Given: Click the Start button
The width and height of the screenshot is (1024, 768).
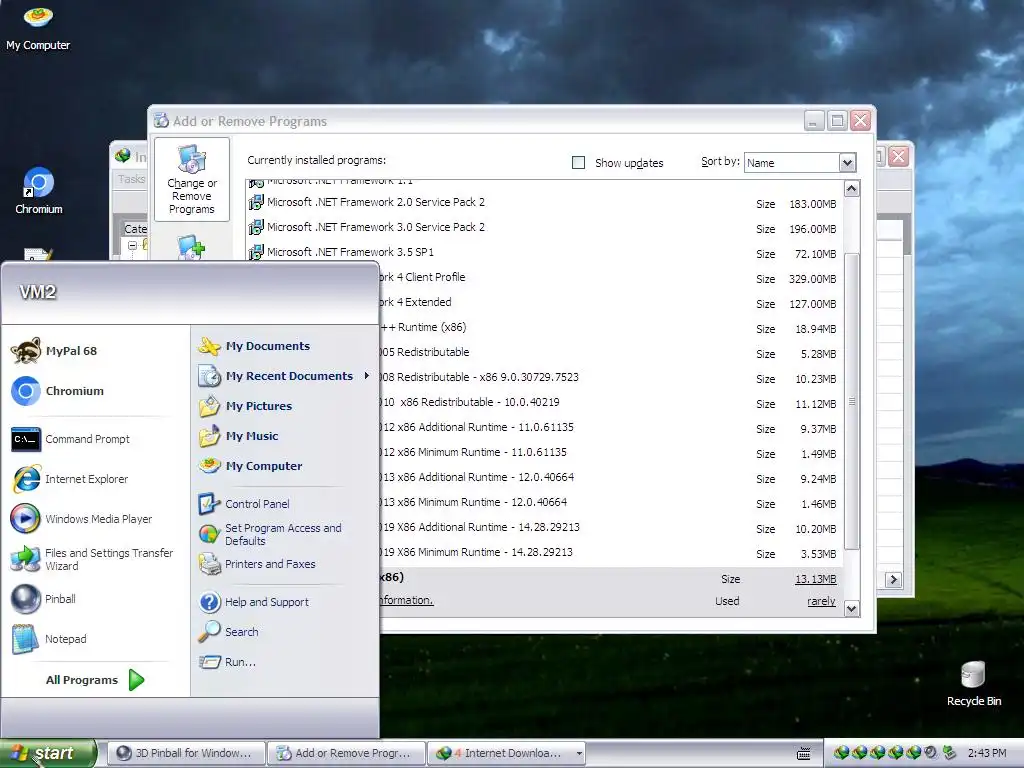Looking at the screenshot, I should [x=47, y=753].
